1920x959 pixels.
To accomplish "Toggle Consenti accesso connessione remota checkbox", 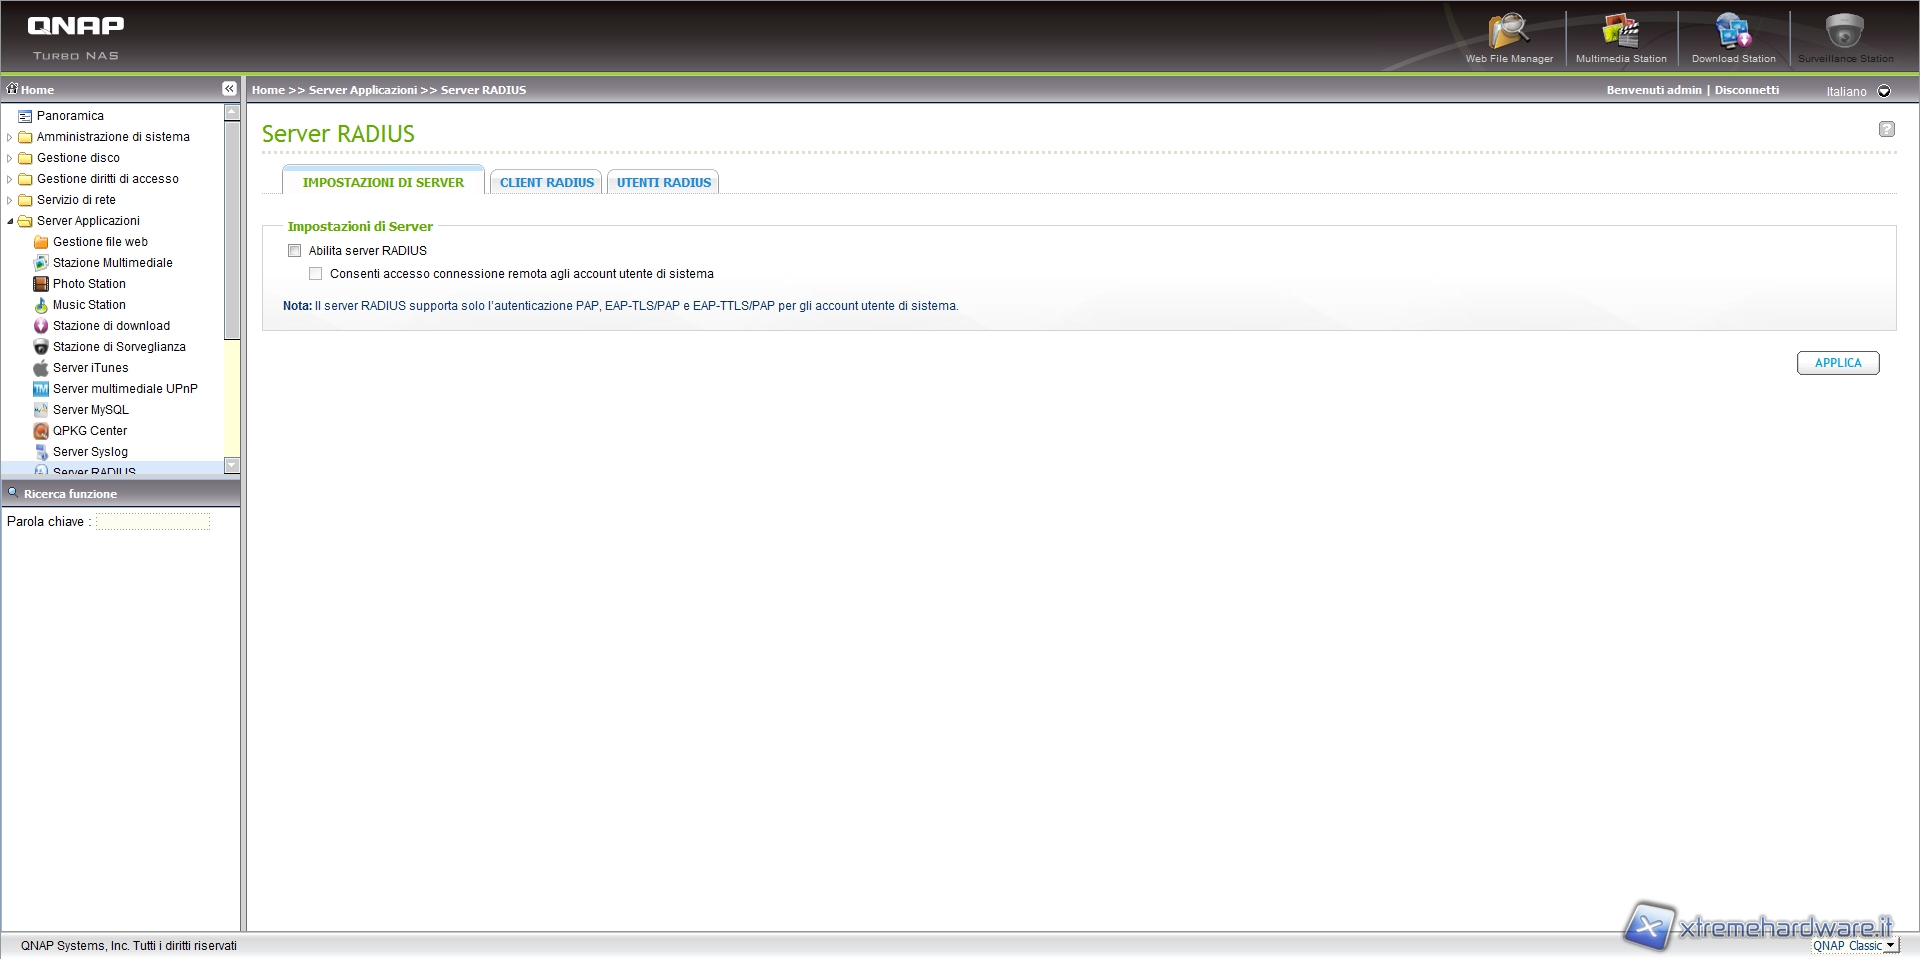I will pos(316,274).
